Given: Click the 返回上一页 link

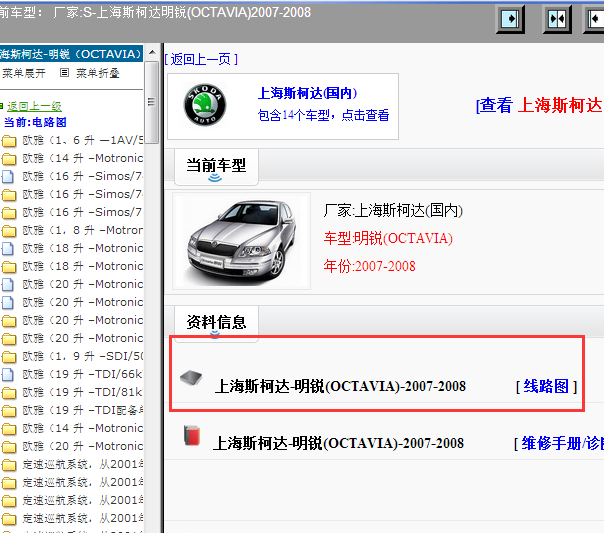Looking at the screenshot, I should [x=201, y=59].
